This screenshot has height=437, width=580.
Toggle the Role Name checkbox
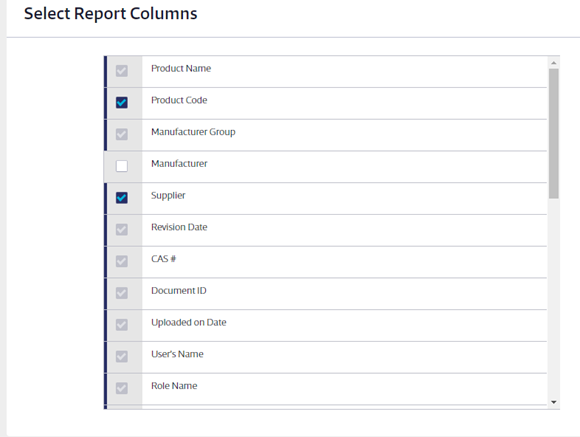point(122,388)
